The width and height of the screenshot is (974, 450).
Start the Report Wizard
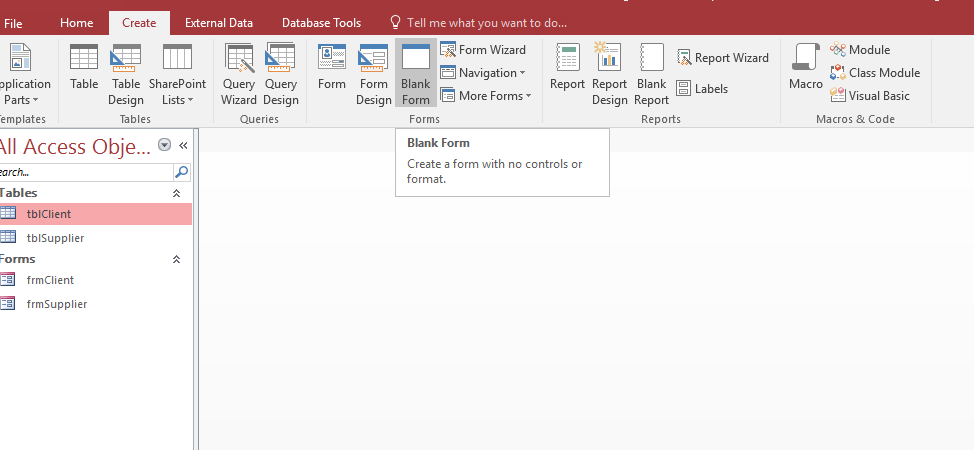(x=723, y=58)
